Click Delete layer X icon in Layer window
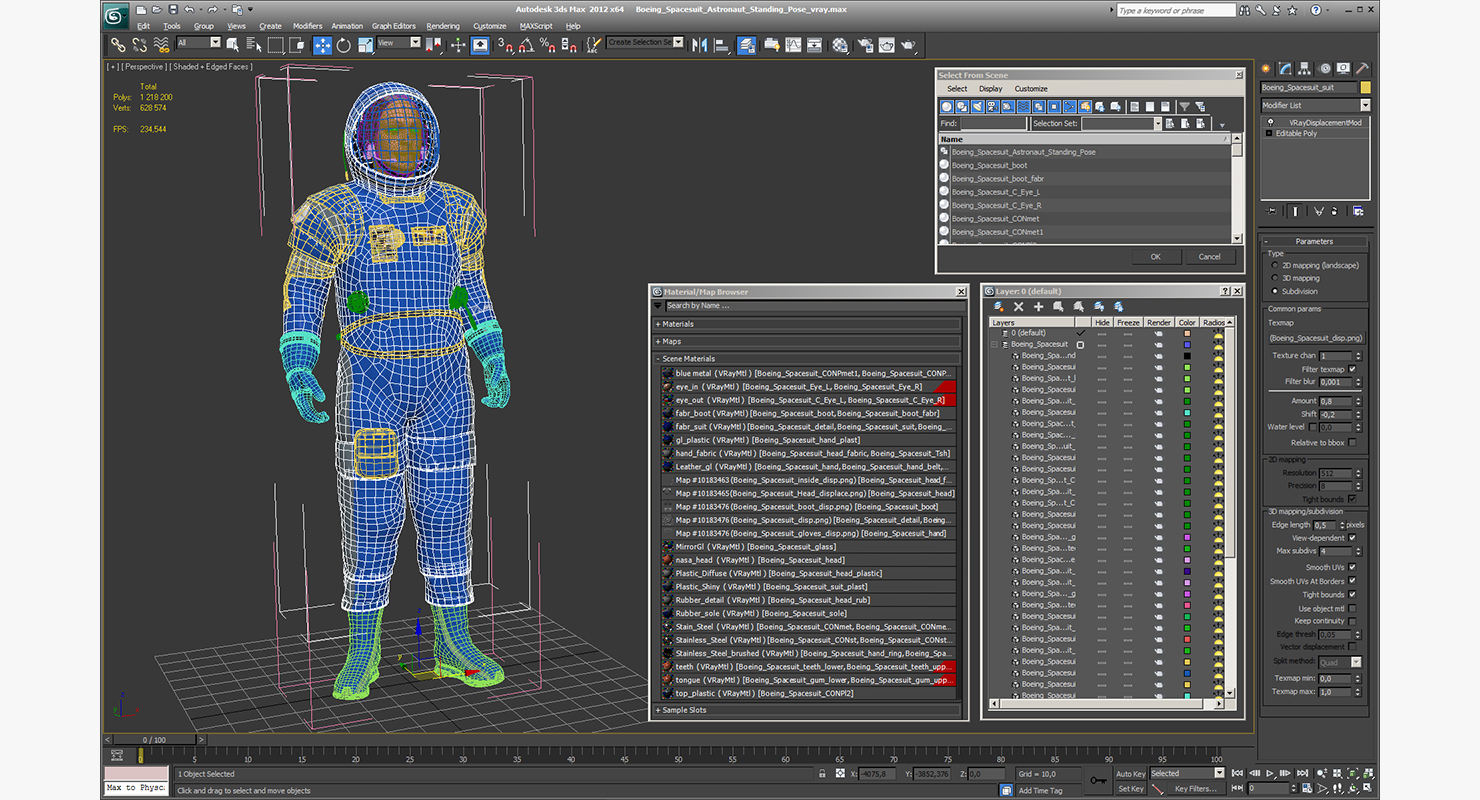Image resolution: width=1480 pixels, height=800 pixels. (x=1018, y=307)
